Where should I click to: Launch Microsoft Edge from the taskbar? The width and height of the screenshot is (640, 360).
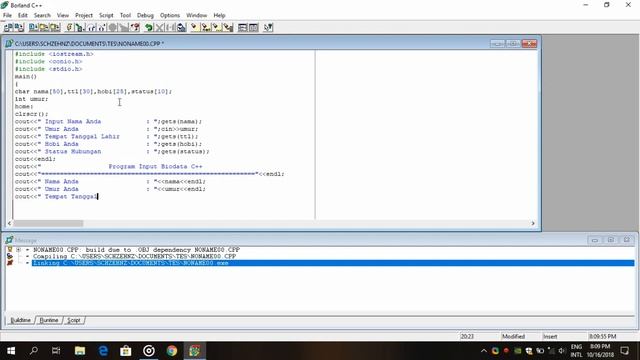tap(103, 351)
